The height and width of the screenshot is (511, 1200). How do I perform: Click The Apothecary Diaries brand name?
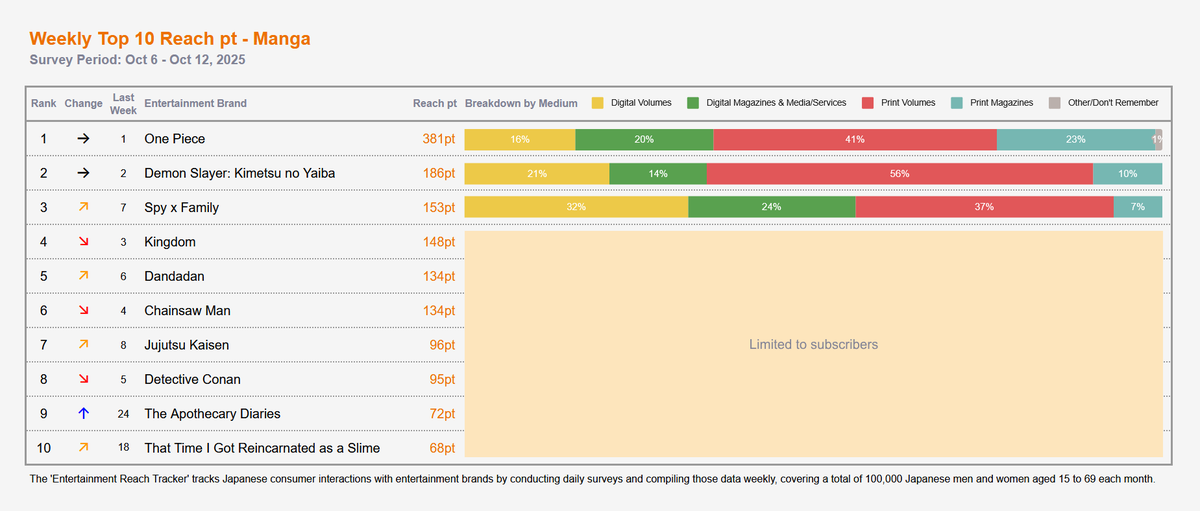[x=212, y=413]
